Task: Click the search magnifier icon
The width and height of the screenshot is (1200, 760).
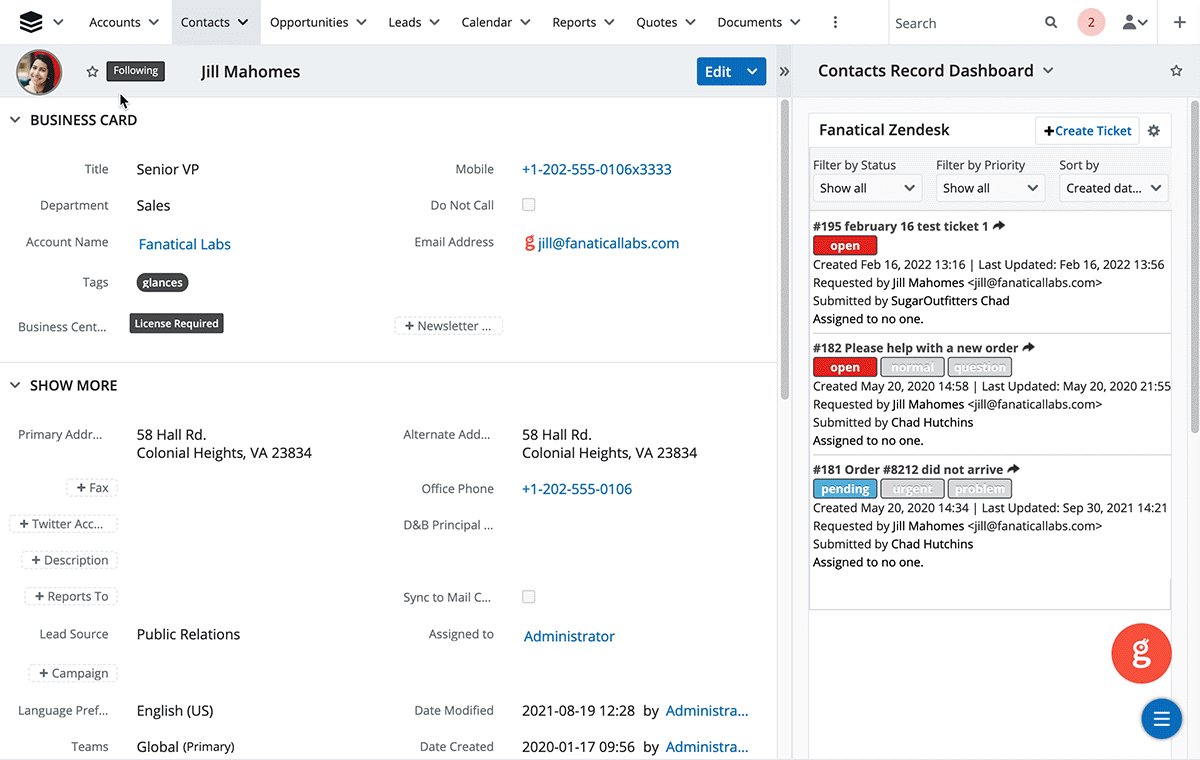Action: pyautogui.click(x=1051, y=22)
